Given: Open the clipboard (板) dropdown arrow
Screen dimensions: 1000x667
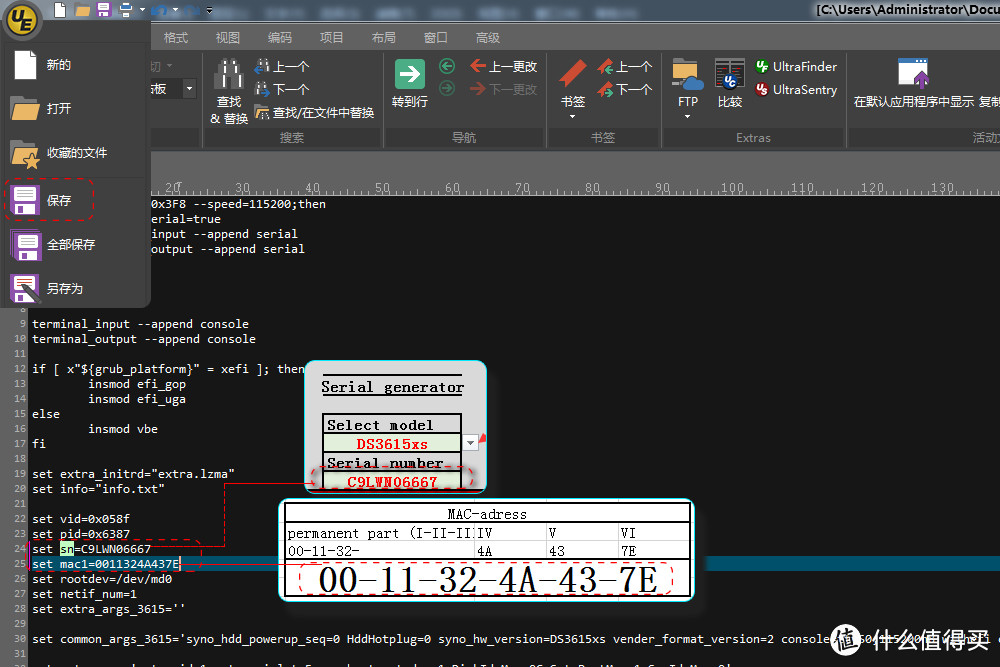Looking at the screenshot, I should click(x=189, y=89).
